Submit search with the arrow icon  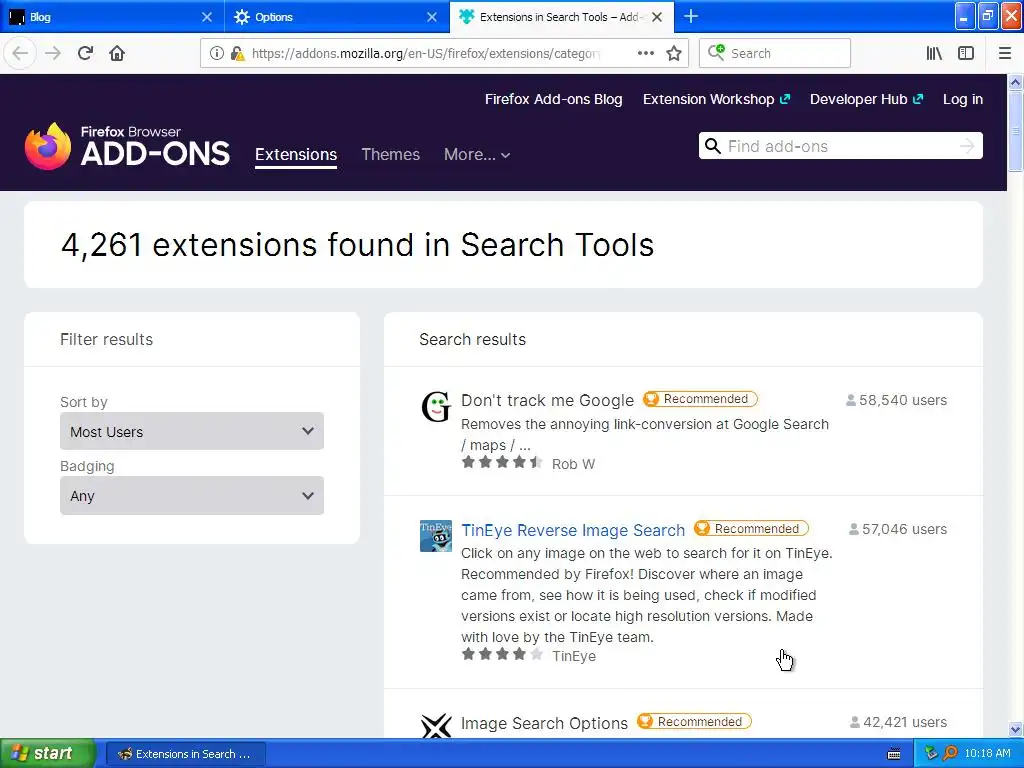(x=967, y=146)
